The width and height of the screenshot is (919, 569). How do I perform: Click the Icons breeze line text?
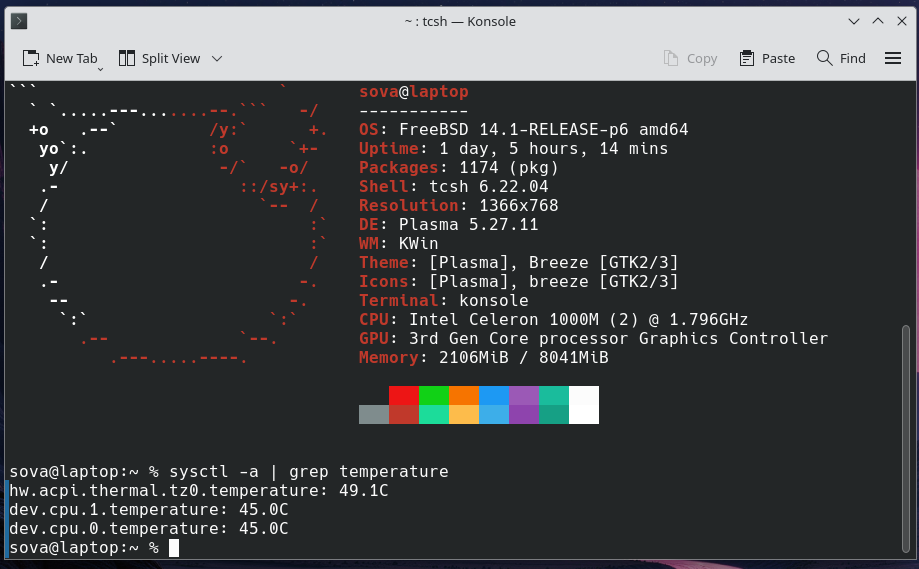tap(518, 281)
